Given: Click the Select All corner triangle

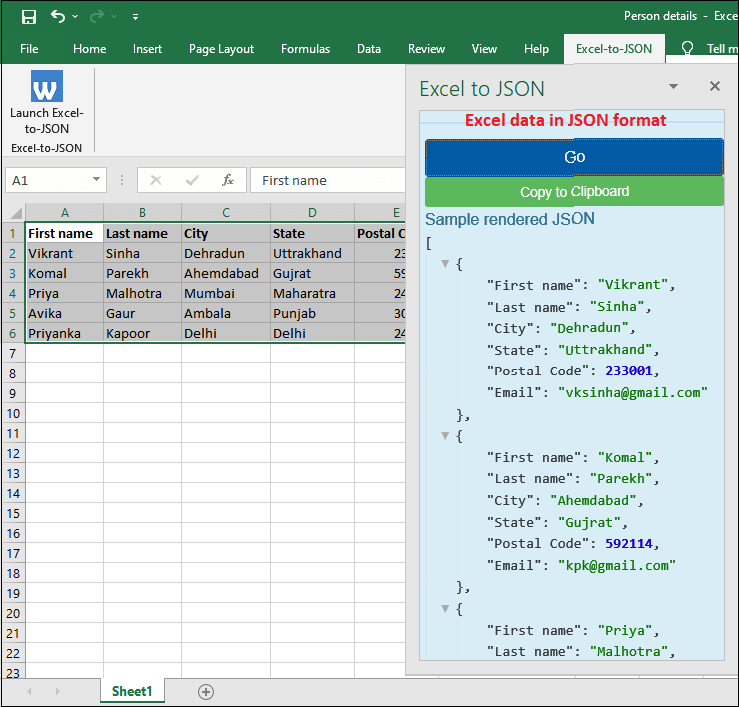Looking at the screenshot, I should [x=16, y=213].
